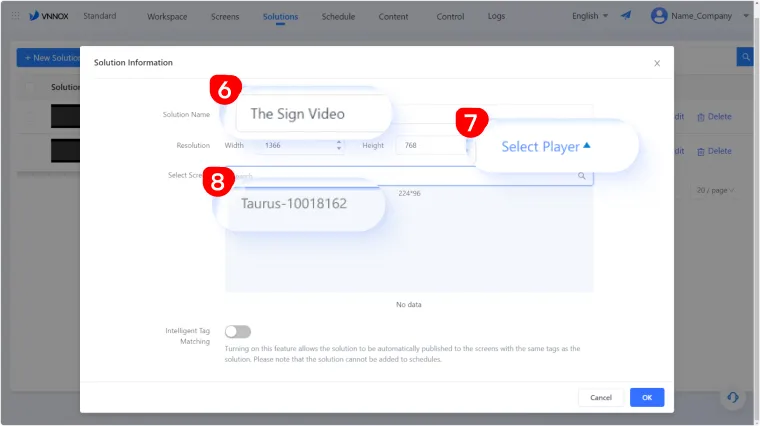The height and width of the screenshot is (426, 760).
Task: Open the headset support chat icon
Action: click(733, 397)
